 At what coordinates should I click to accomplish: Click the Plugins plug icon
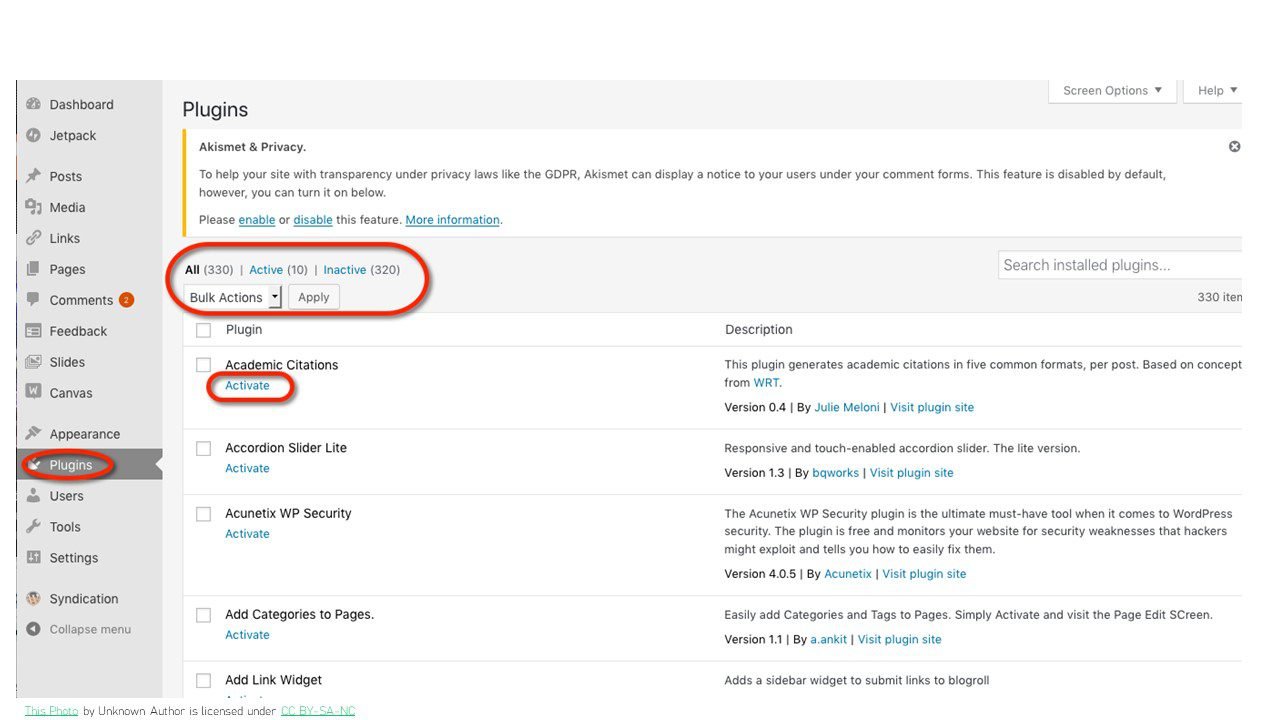pyautogui.click(x=35, y=464)
